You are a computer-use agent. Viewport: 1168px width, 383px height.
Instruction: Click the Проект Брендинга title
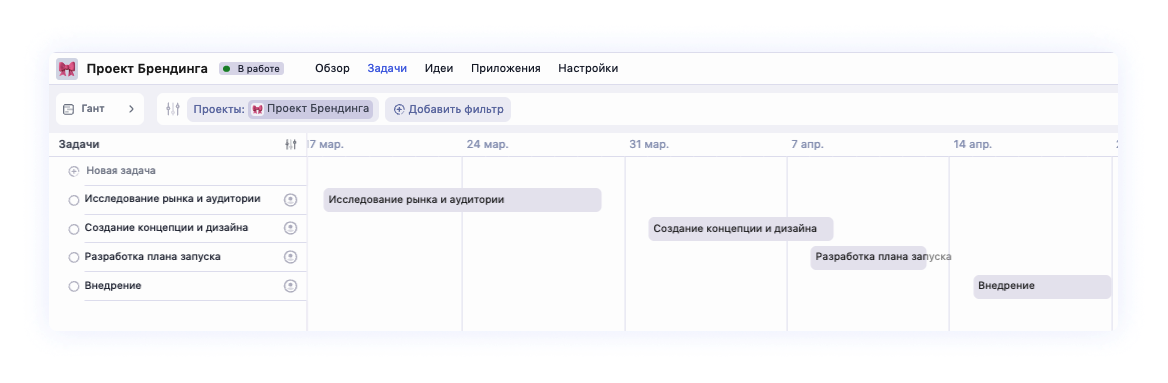(x=147, y=69)
